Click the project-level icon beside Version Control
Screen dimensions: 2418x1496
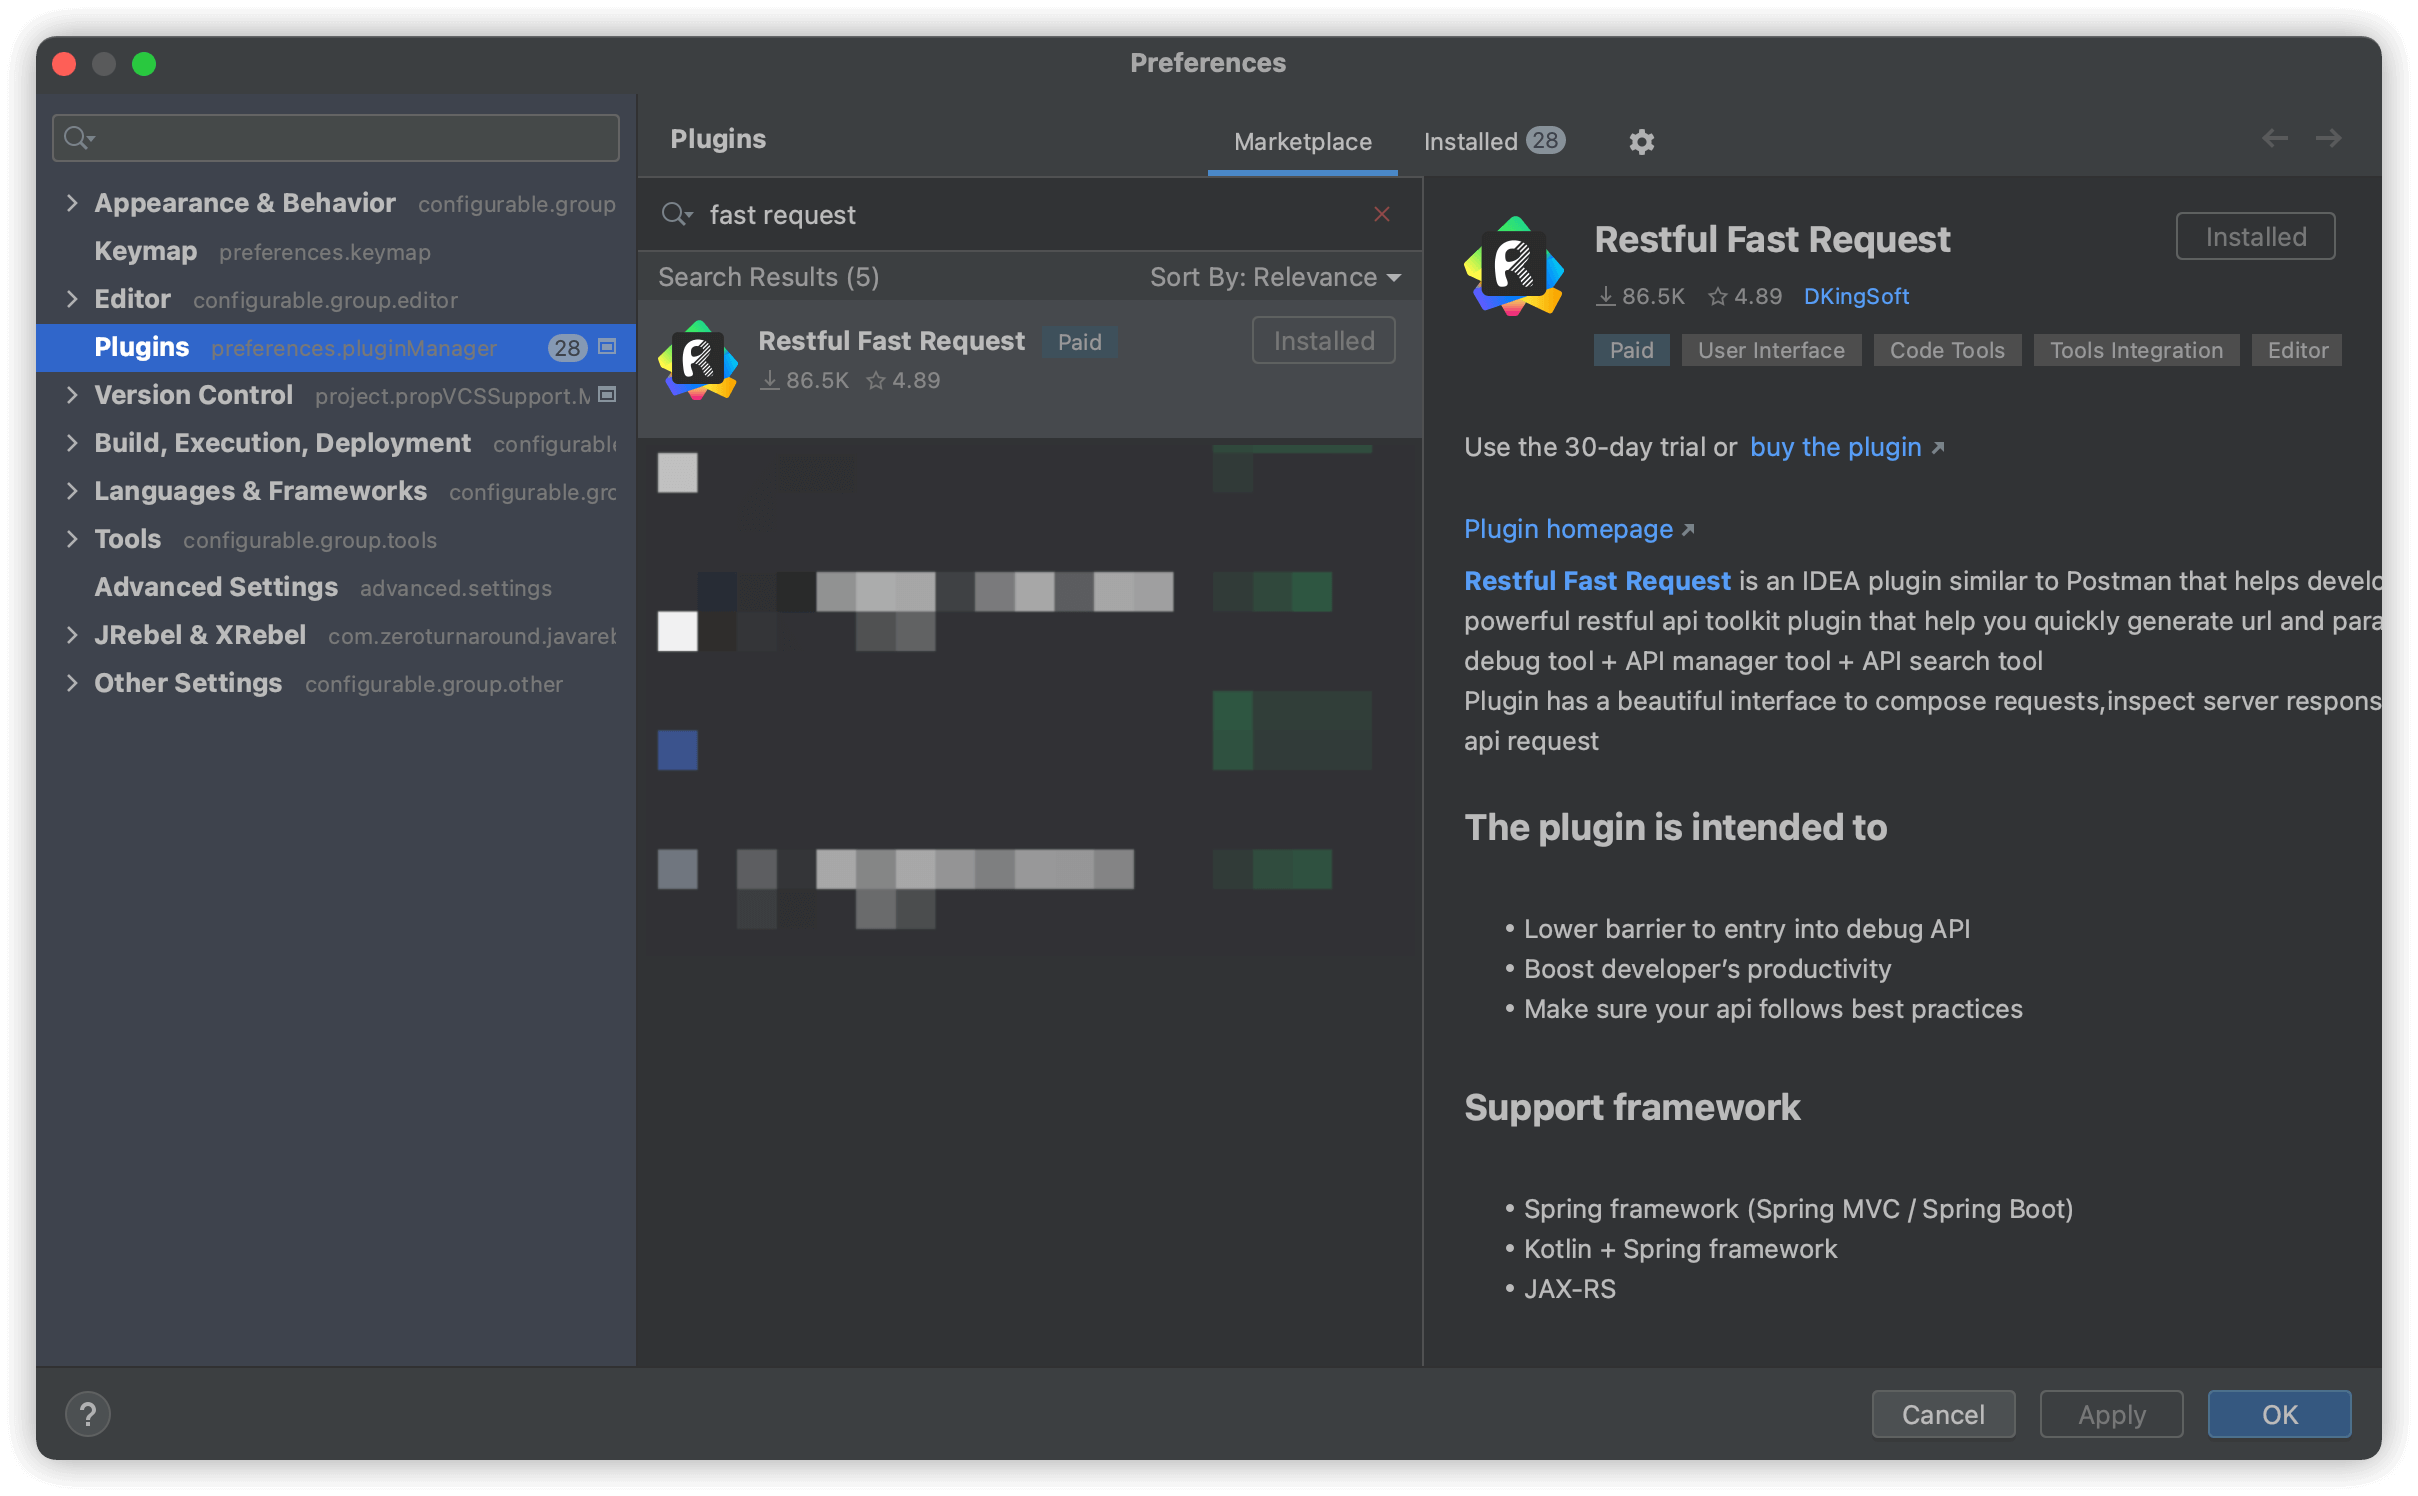pyautogui.click(x=607, y=395)
